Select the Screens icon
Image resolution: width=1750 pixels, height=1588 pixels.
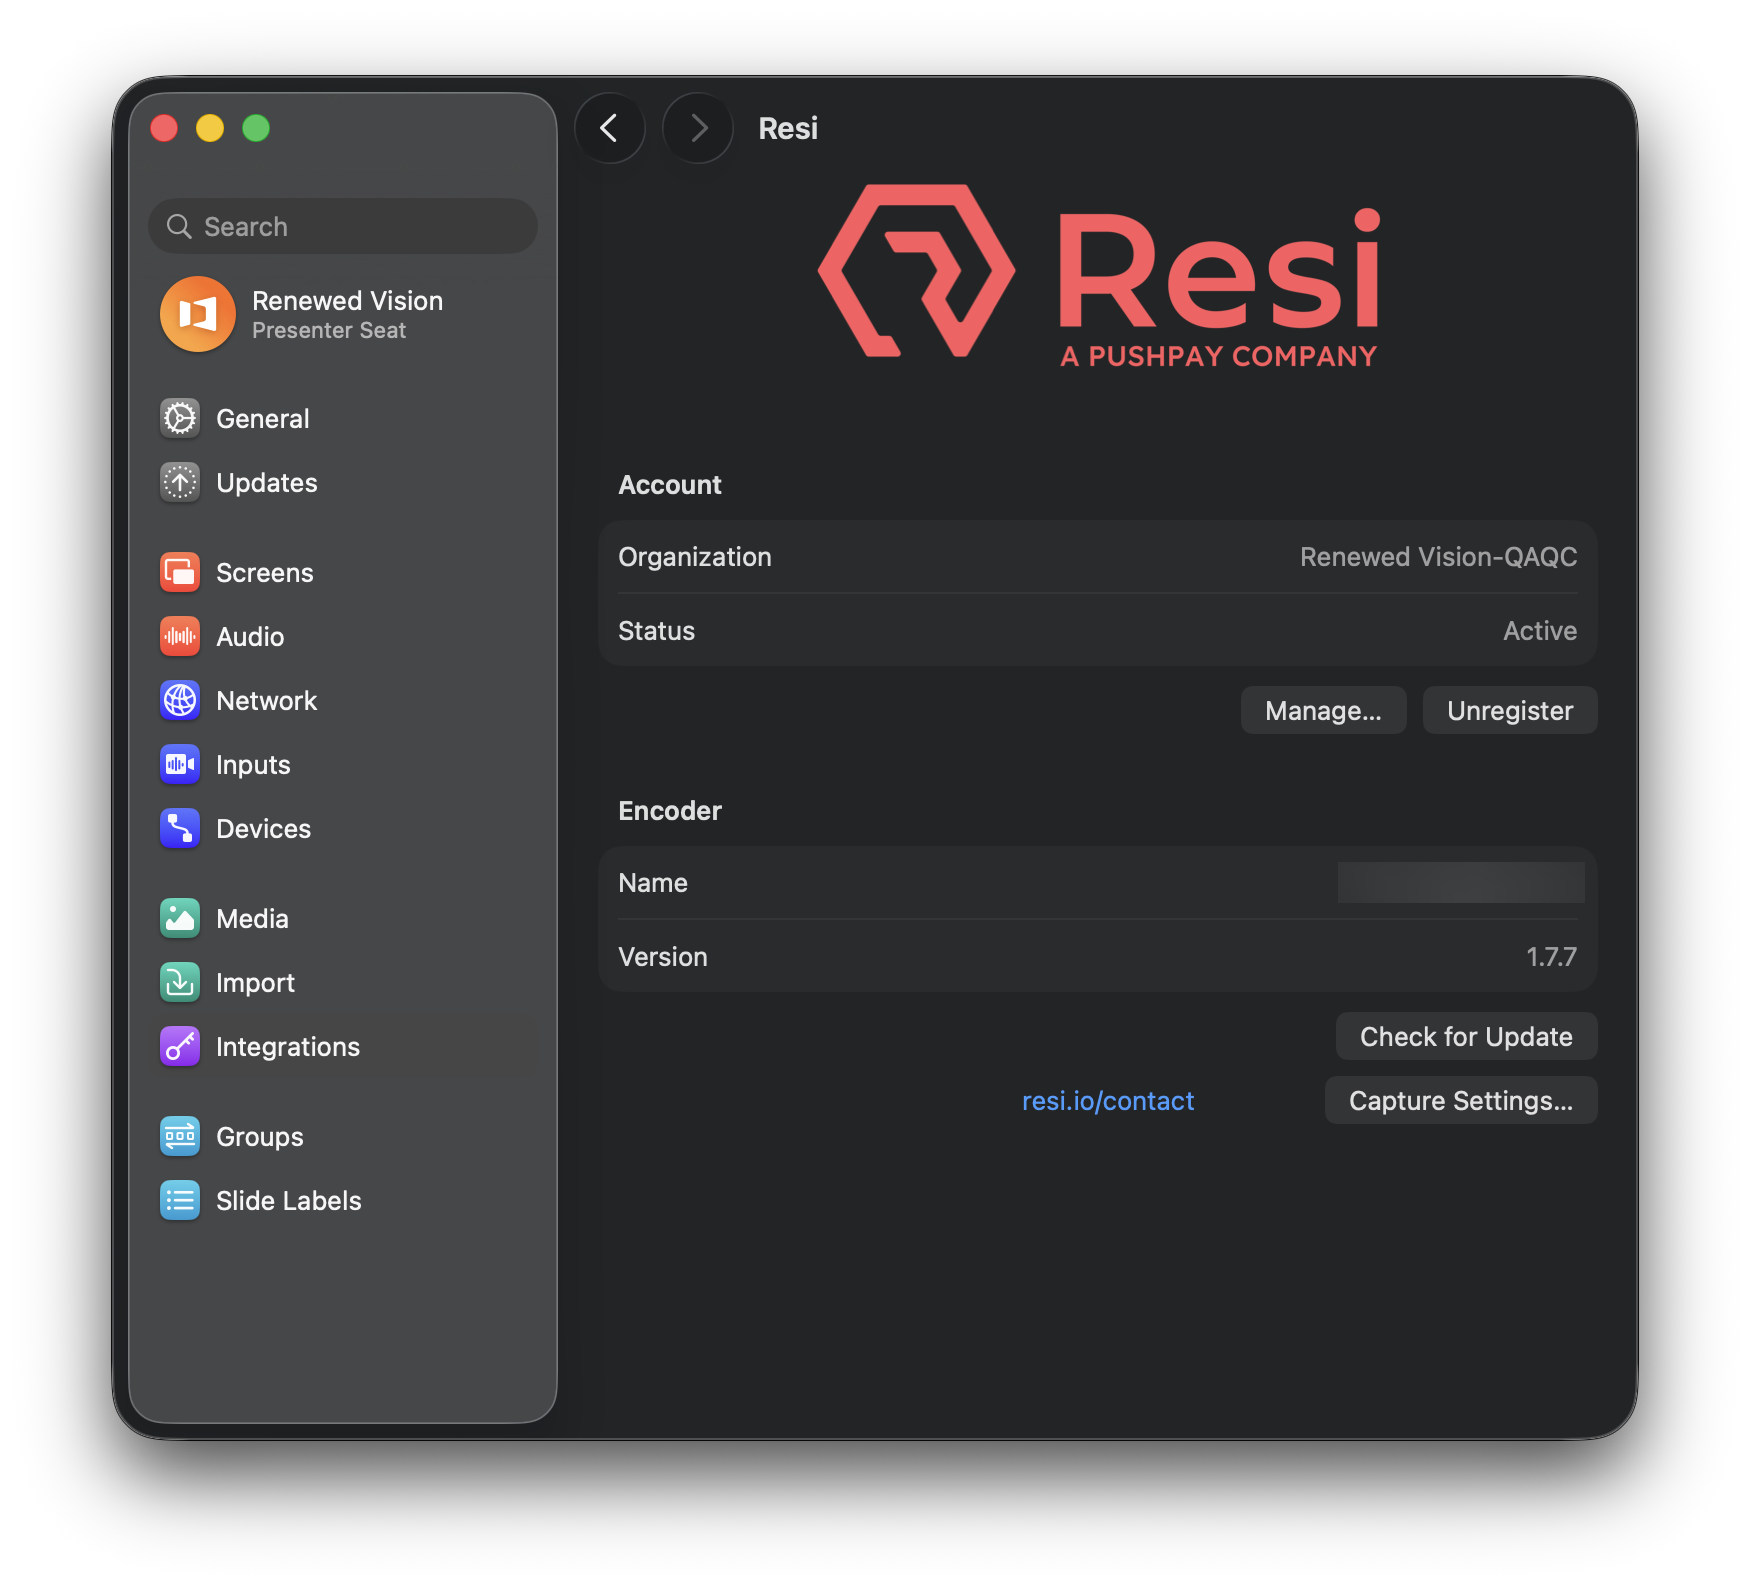tap(180, 572)
